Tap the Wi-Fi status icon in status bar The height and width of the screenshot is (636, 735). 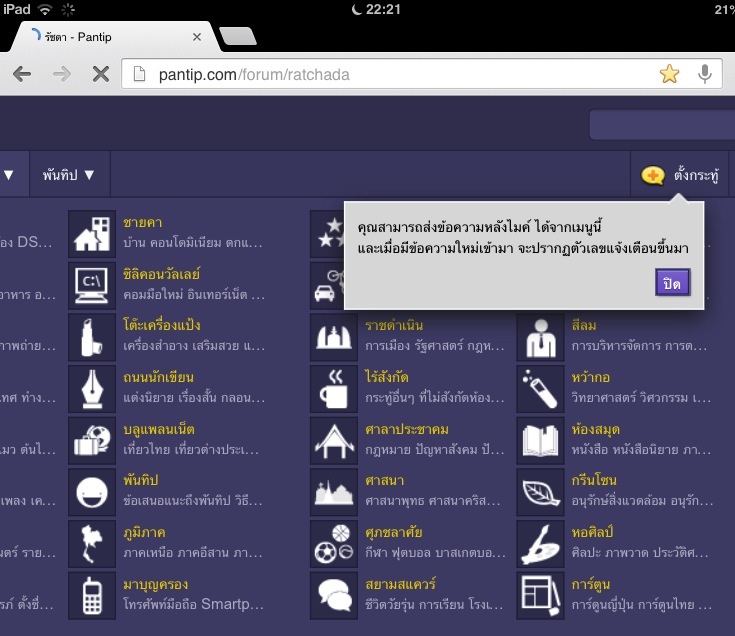tap(45, 9)
